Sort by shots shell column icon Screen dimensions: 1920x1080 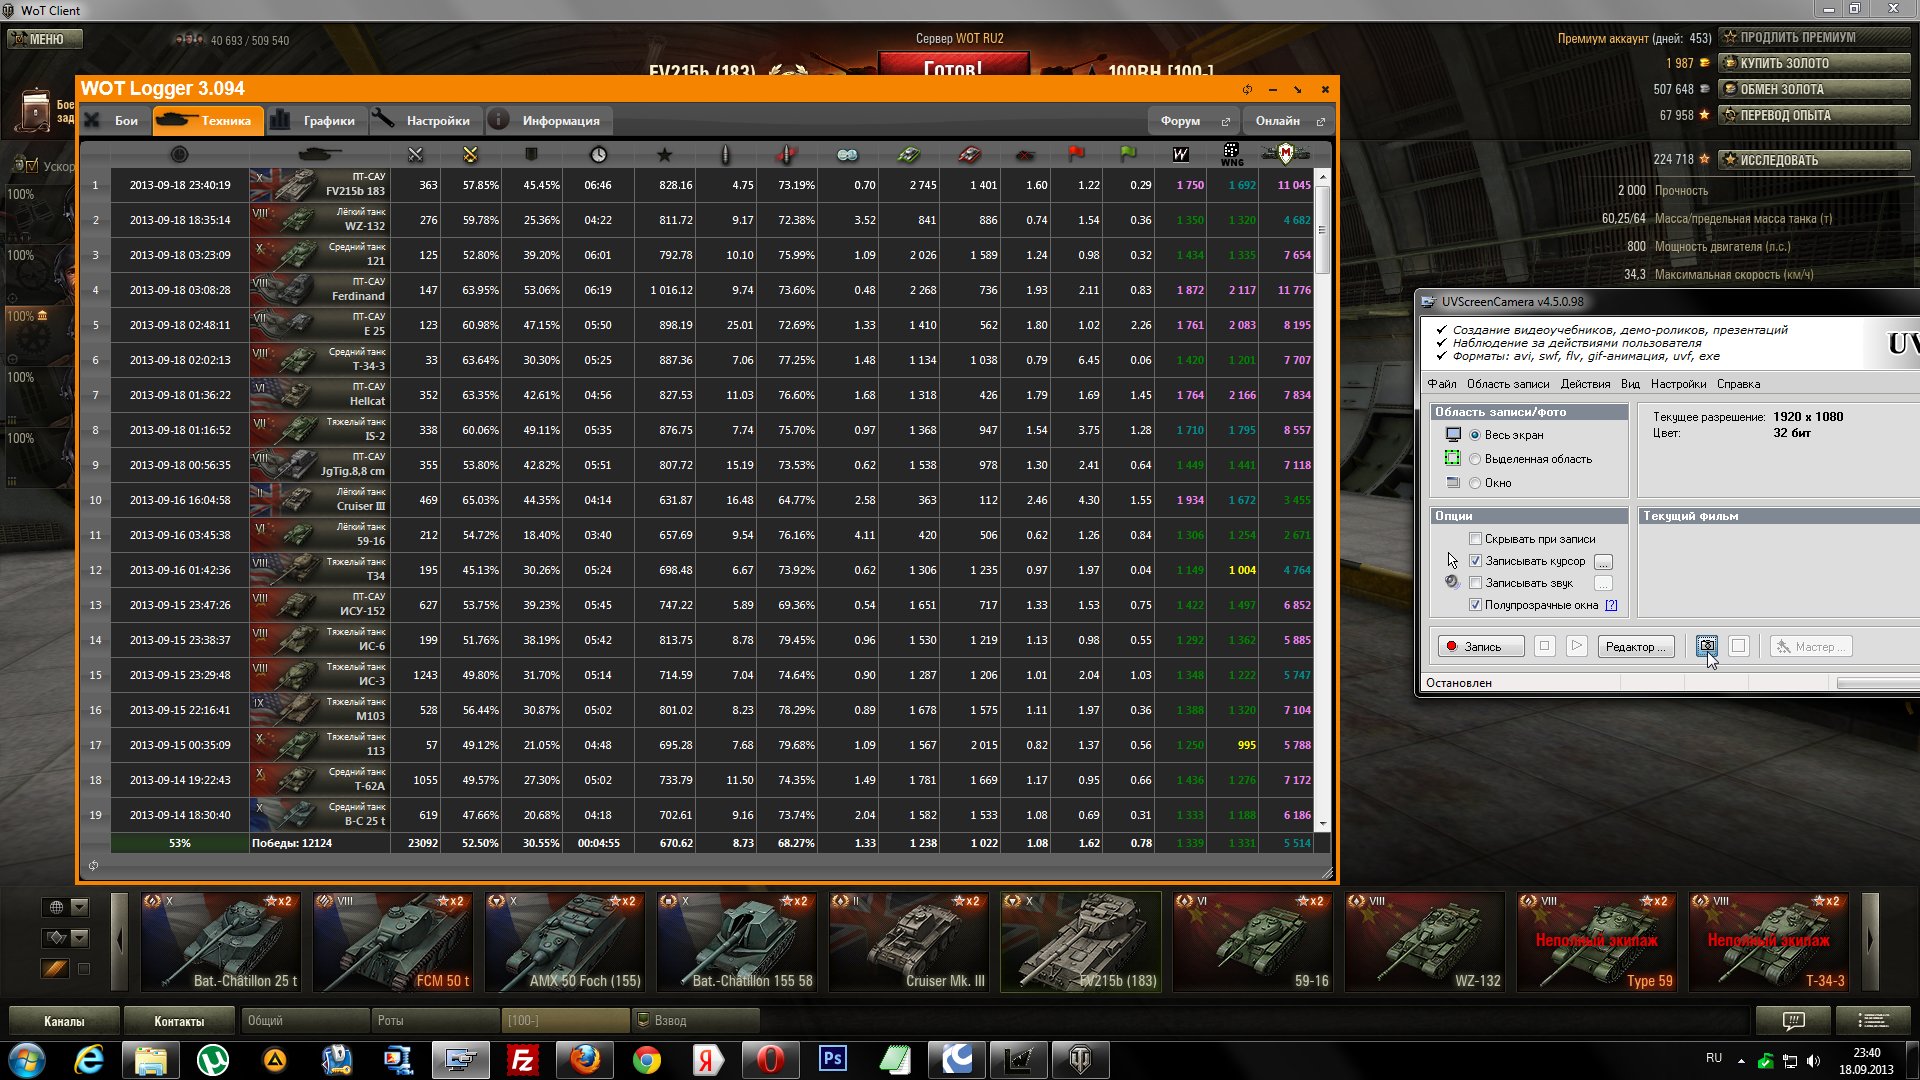coord(726,154)
